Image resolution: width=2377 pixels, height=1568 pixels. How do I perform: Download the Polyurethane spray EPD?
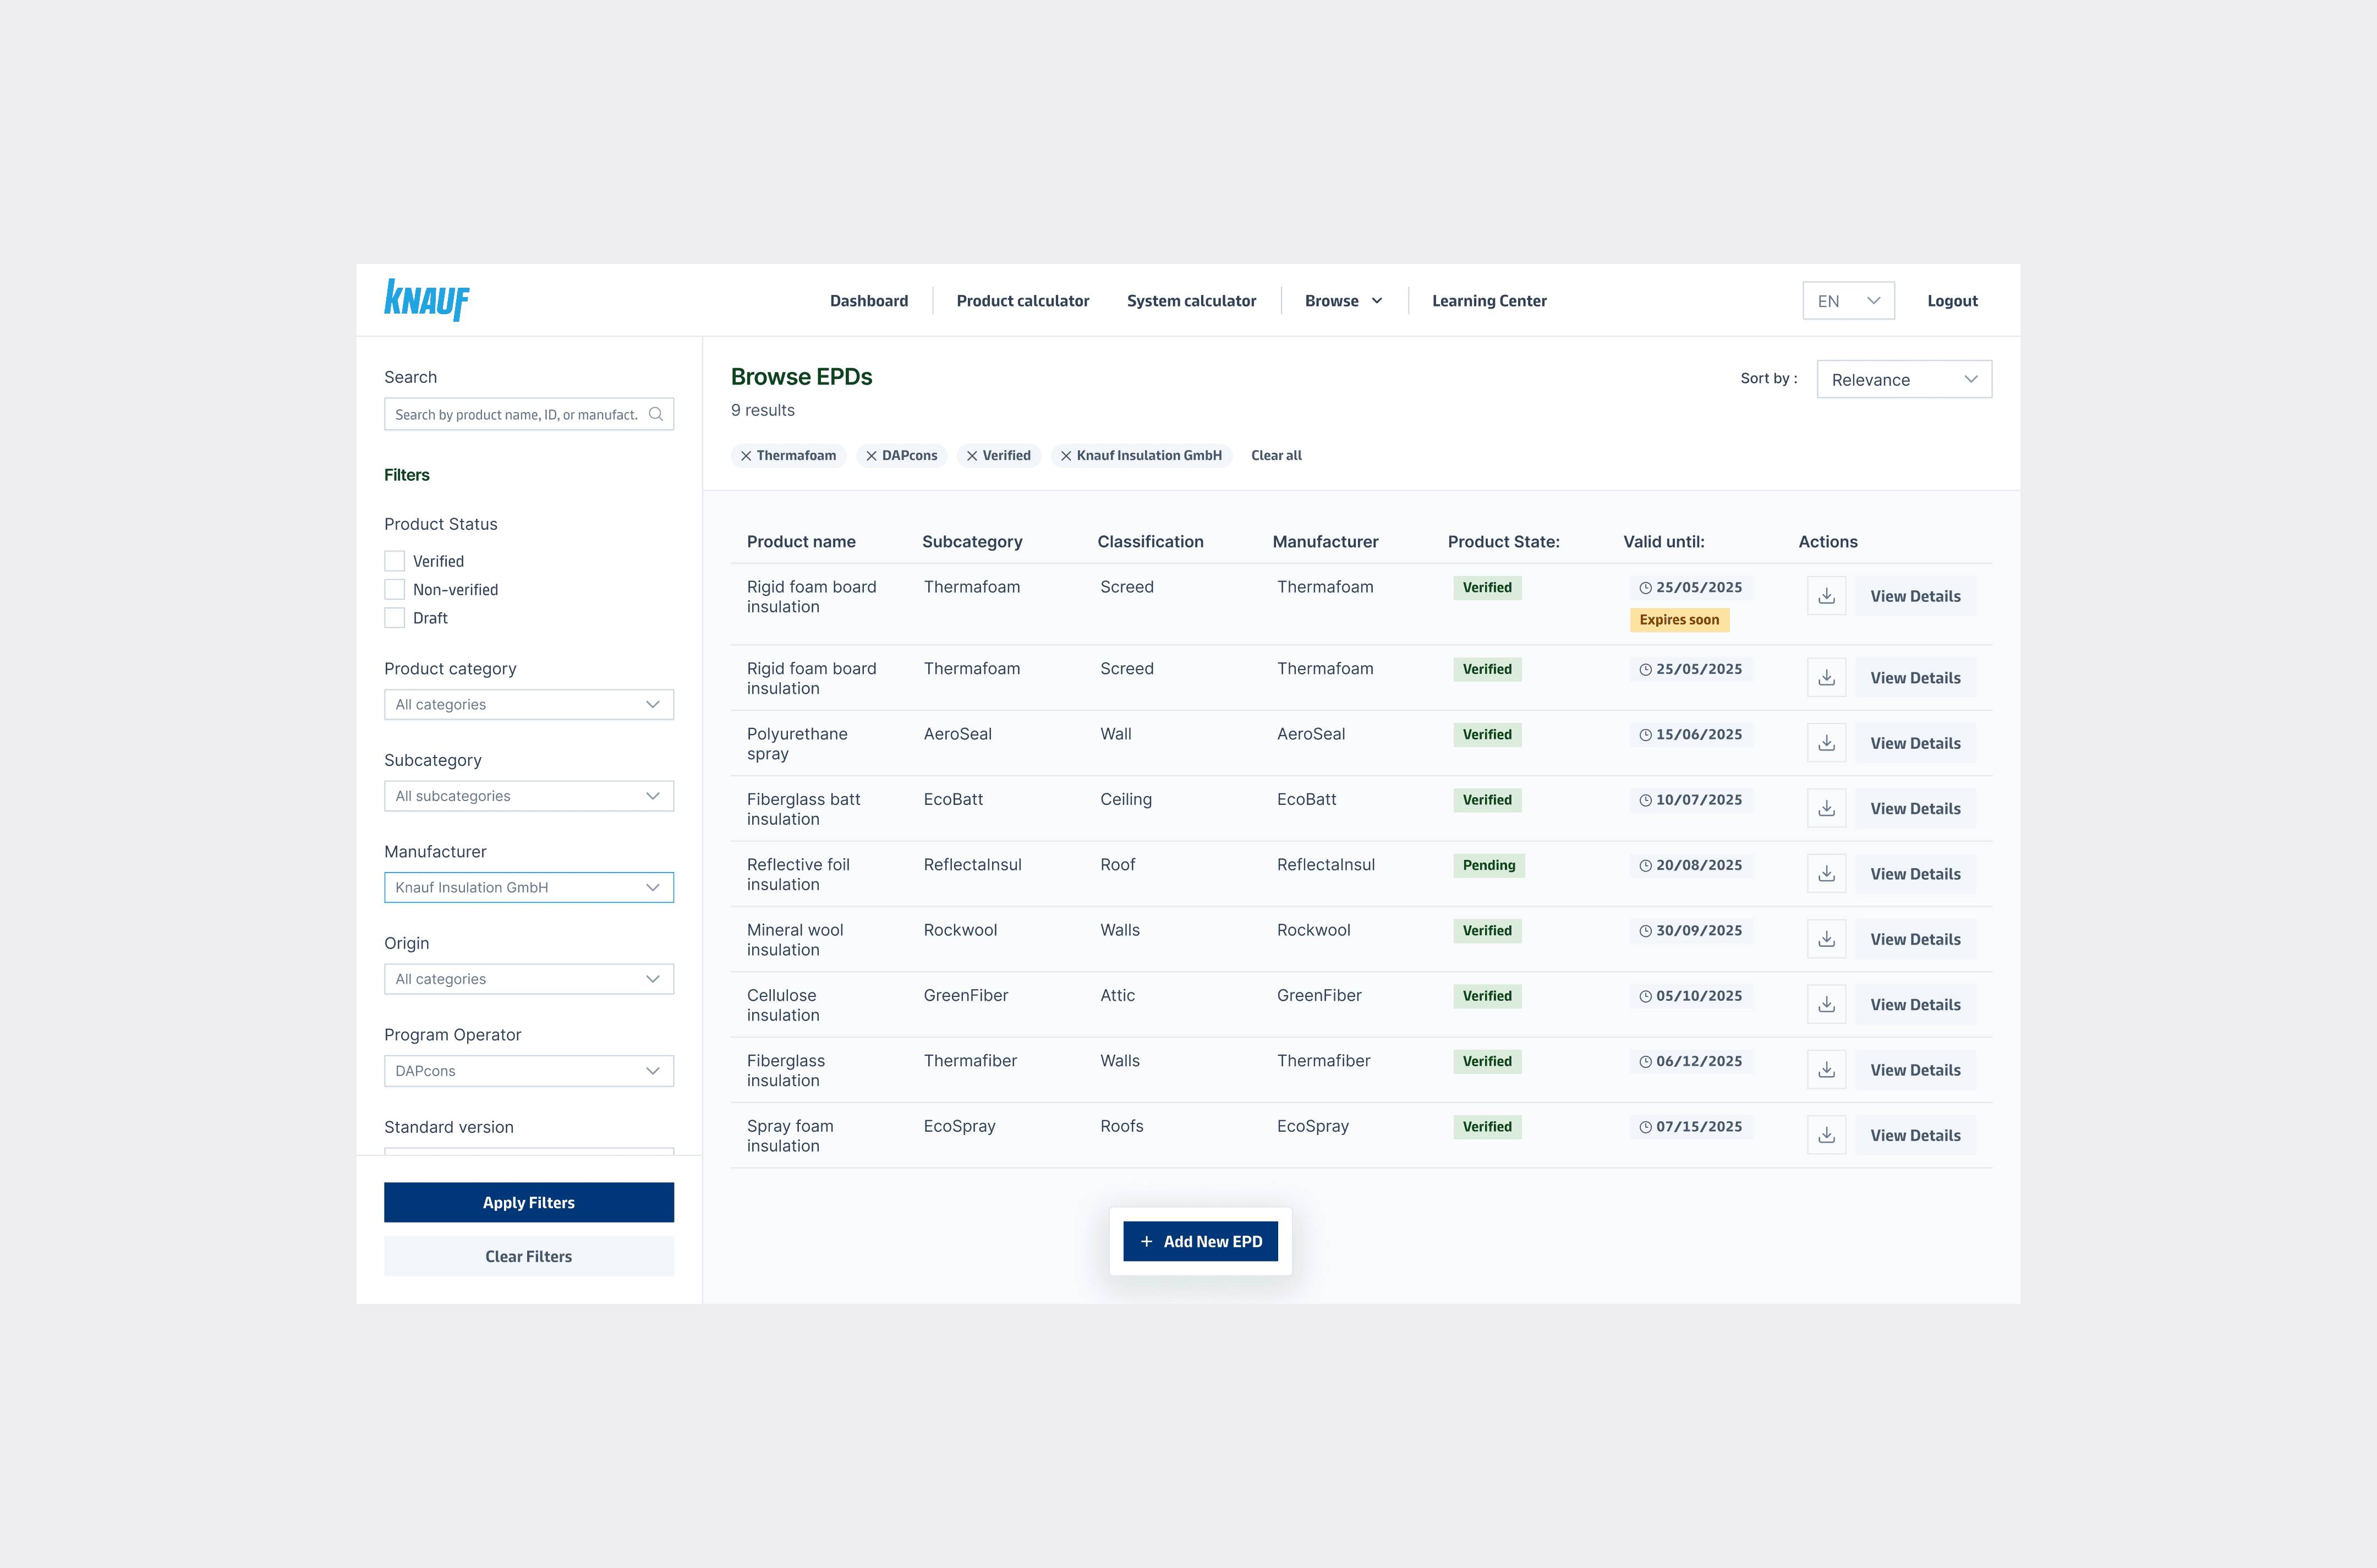tap(1826, 743)
